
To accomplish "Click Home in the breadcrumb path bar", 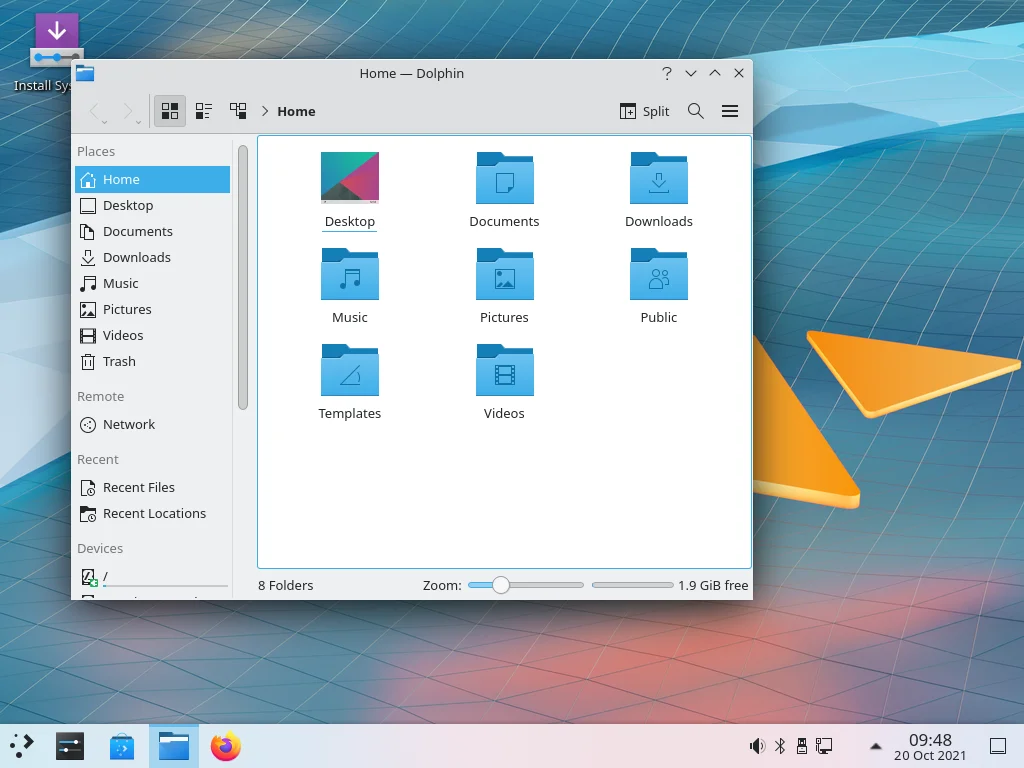I will click(296, 111).
